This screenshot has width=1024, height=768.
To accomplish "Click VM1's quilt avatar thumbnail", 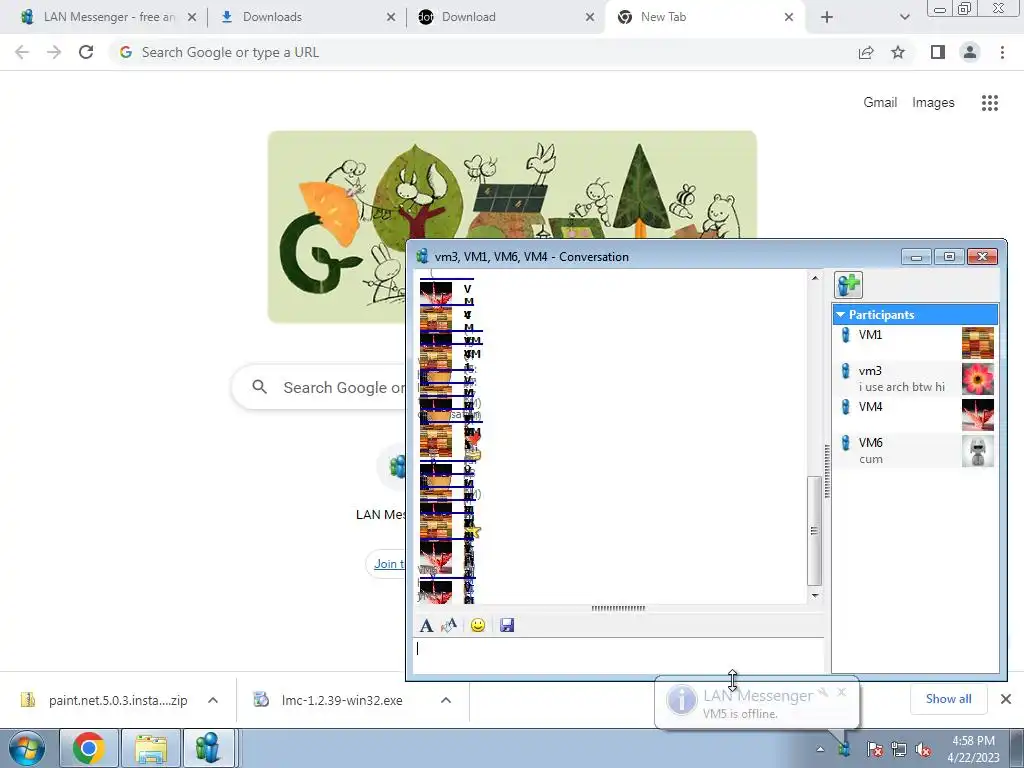I will point(978,343).
